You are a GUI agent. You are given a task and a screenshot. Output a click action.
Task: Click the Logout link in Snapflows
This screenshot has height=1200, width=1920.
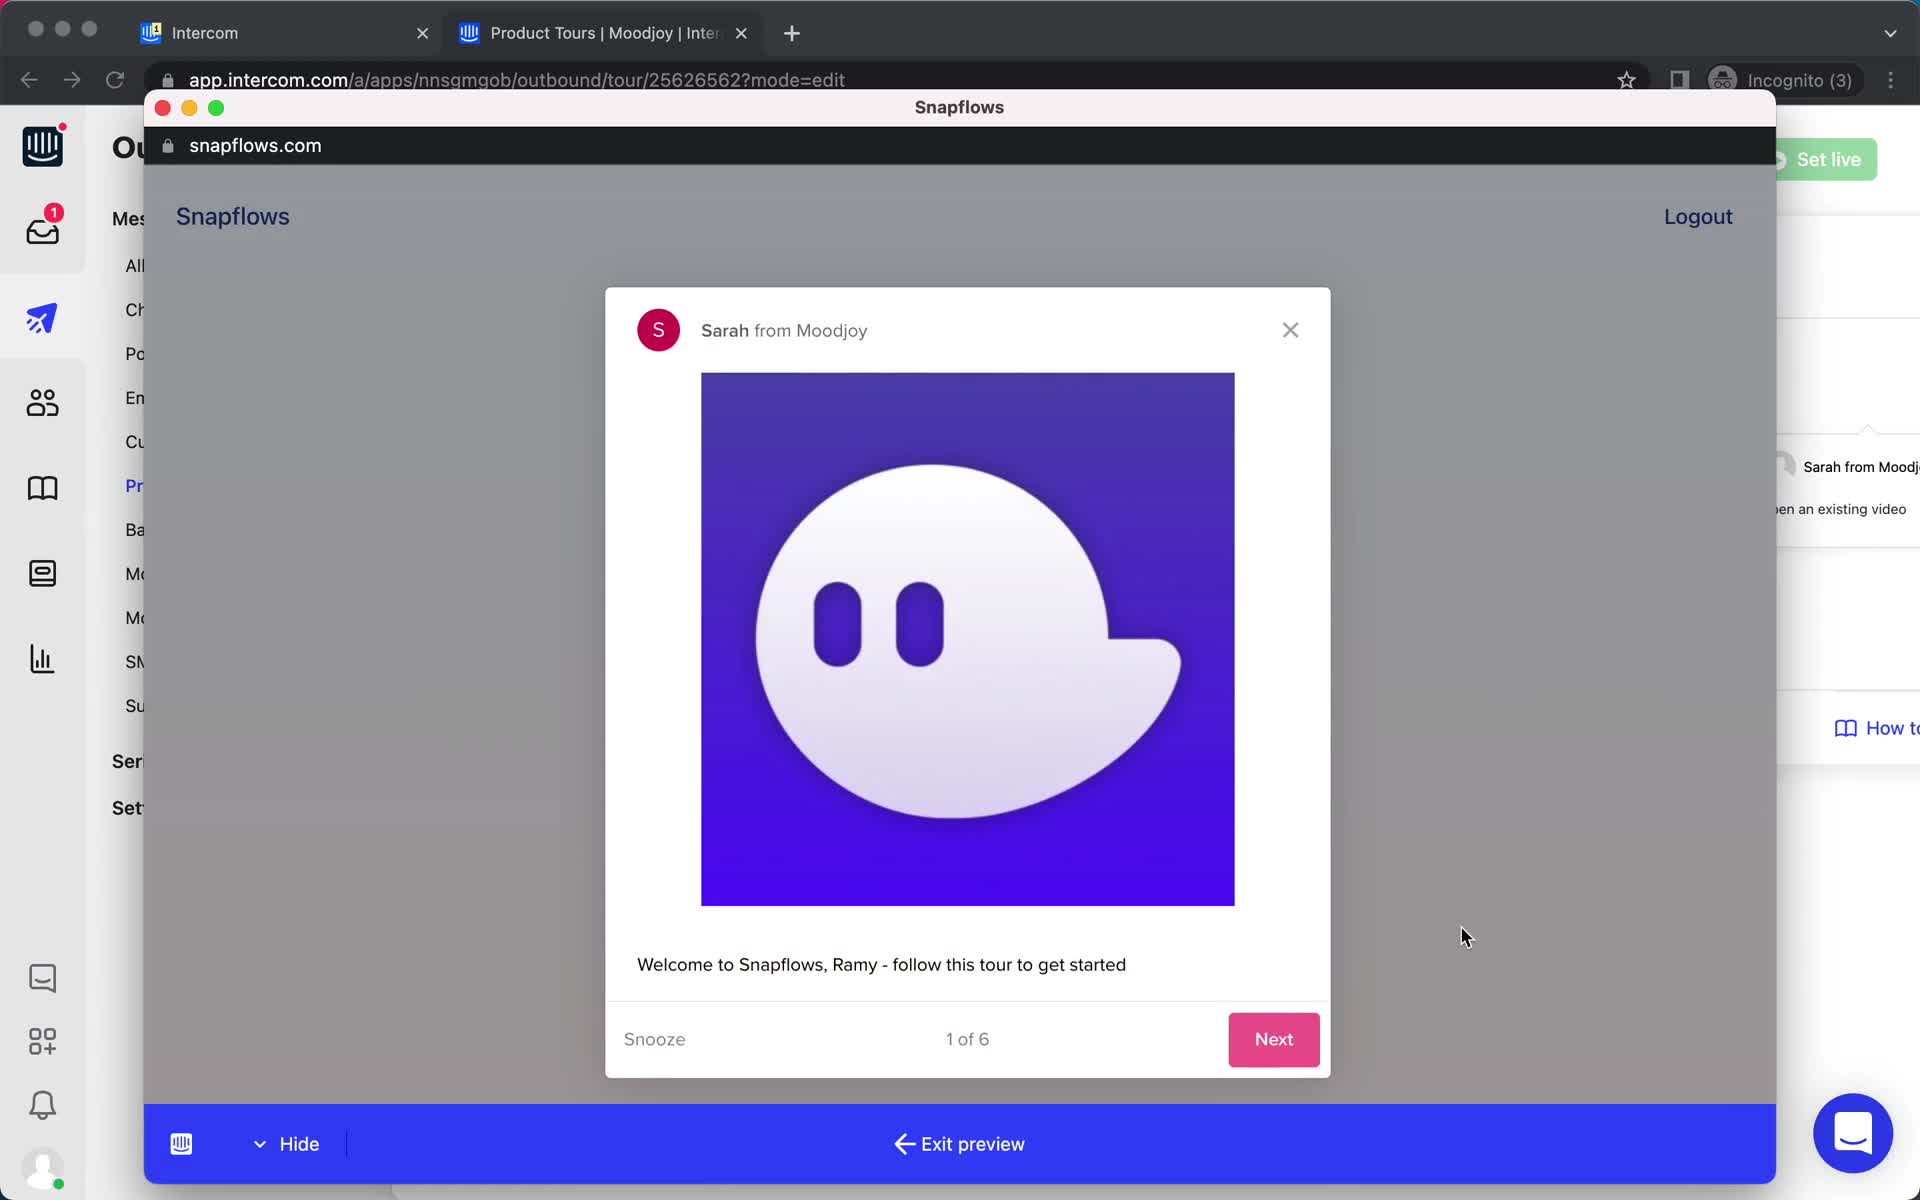[x=1699, y=216]
